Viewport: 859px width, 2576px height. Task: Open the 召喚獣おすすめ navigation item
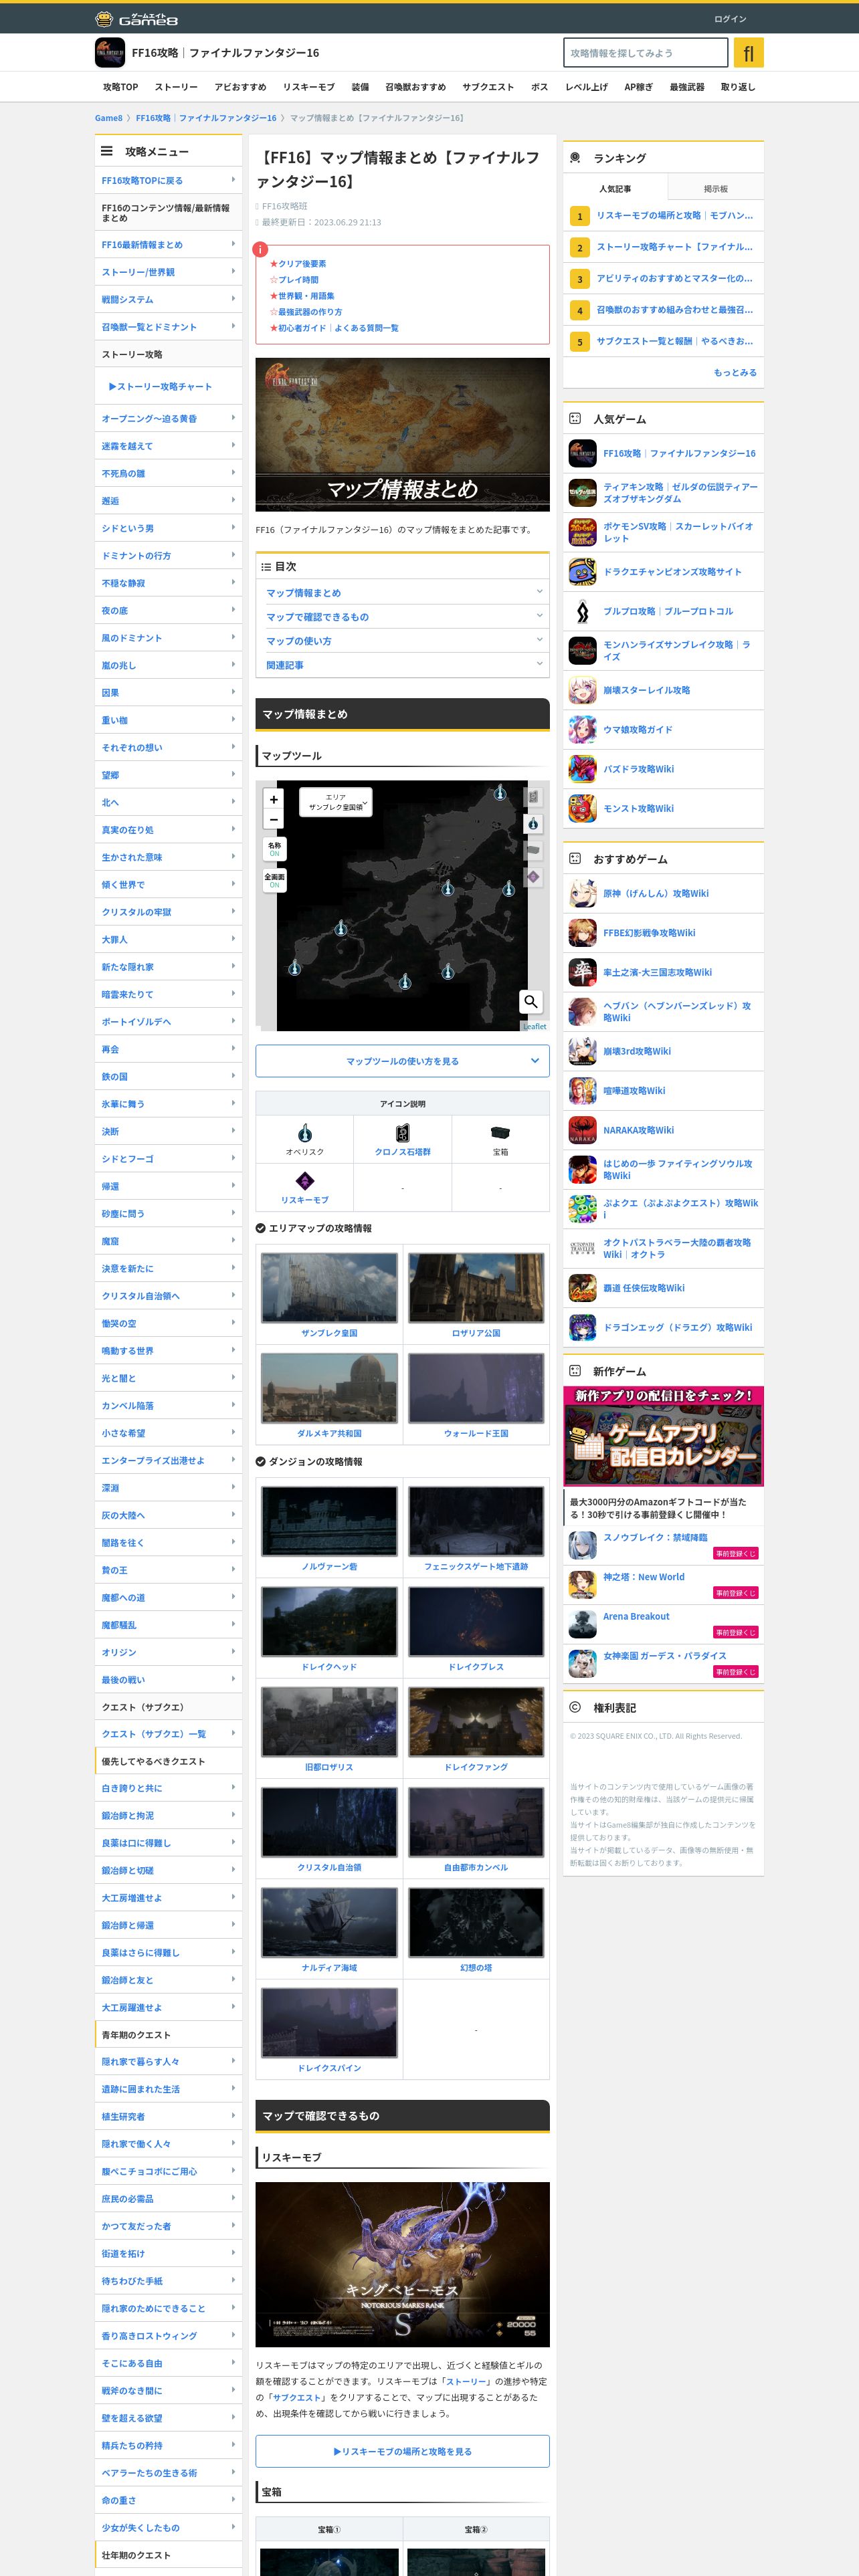(x=415, y=87)
